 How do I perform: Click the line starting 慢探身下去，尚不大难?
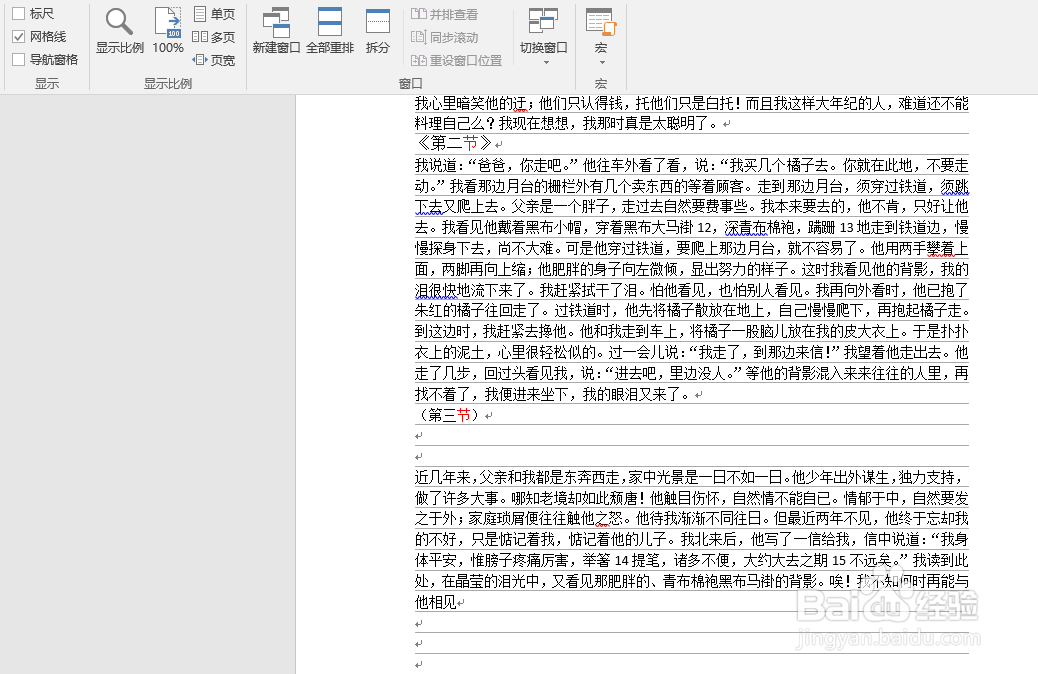(692, 248)
